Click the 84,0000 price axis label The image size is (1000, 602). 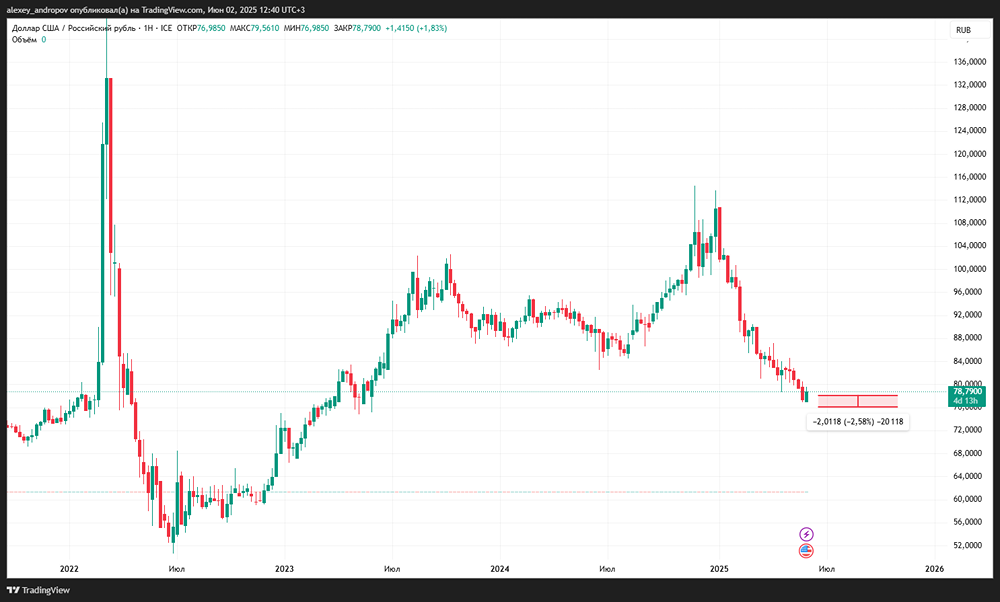969,361
